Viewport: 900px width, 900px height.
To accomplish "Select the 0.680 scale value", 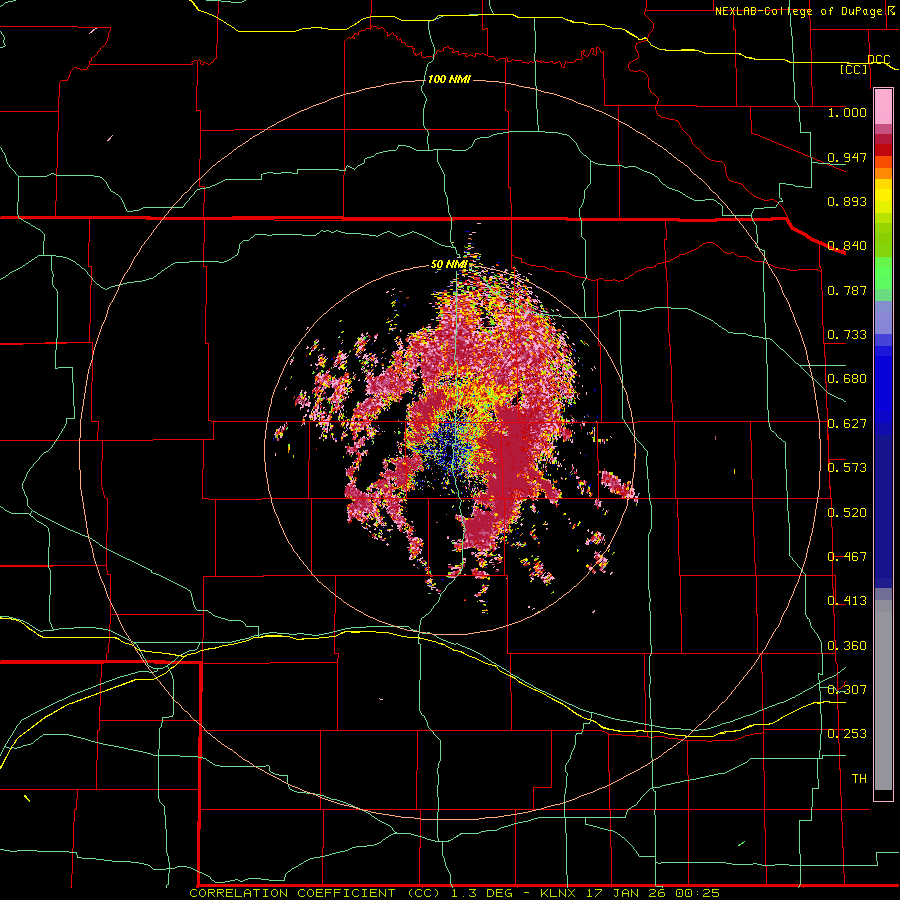I will 847,379.
